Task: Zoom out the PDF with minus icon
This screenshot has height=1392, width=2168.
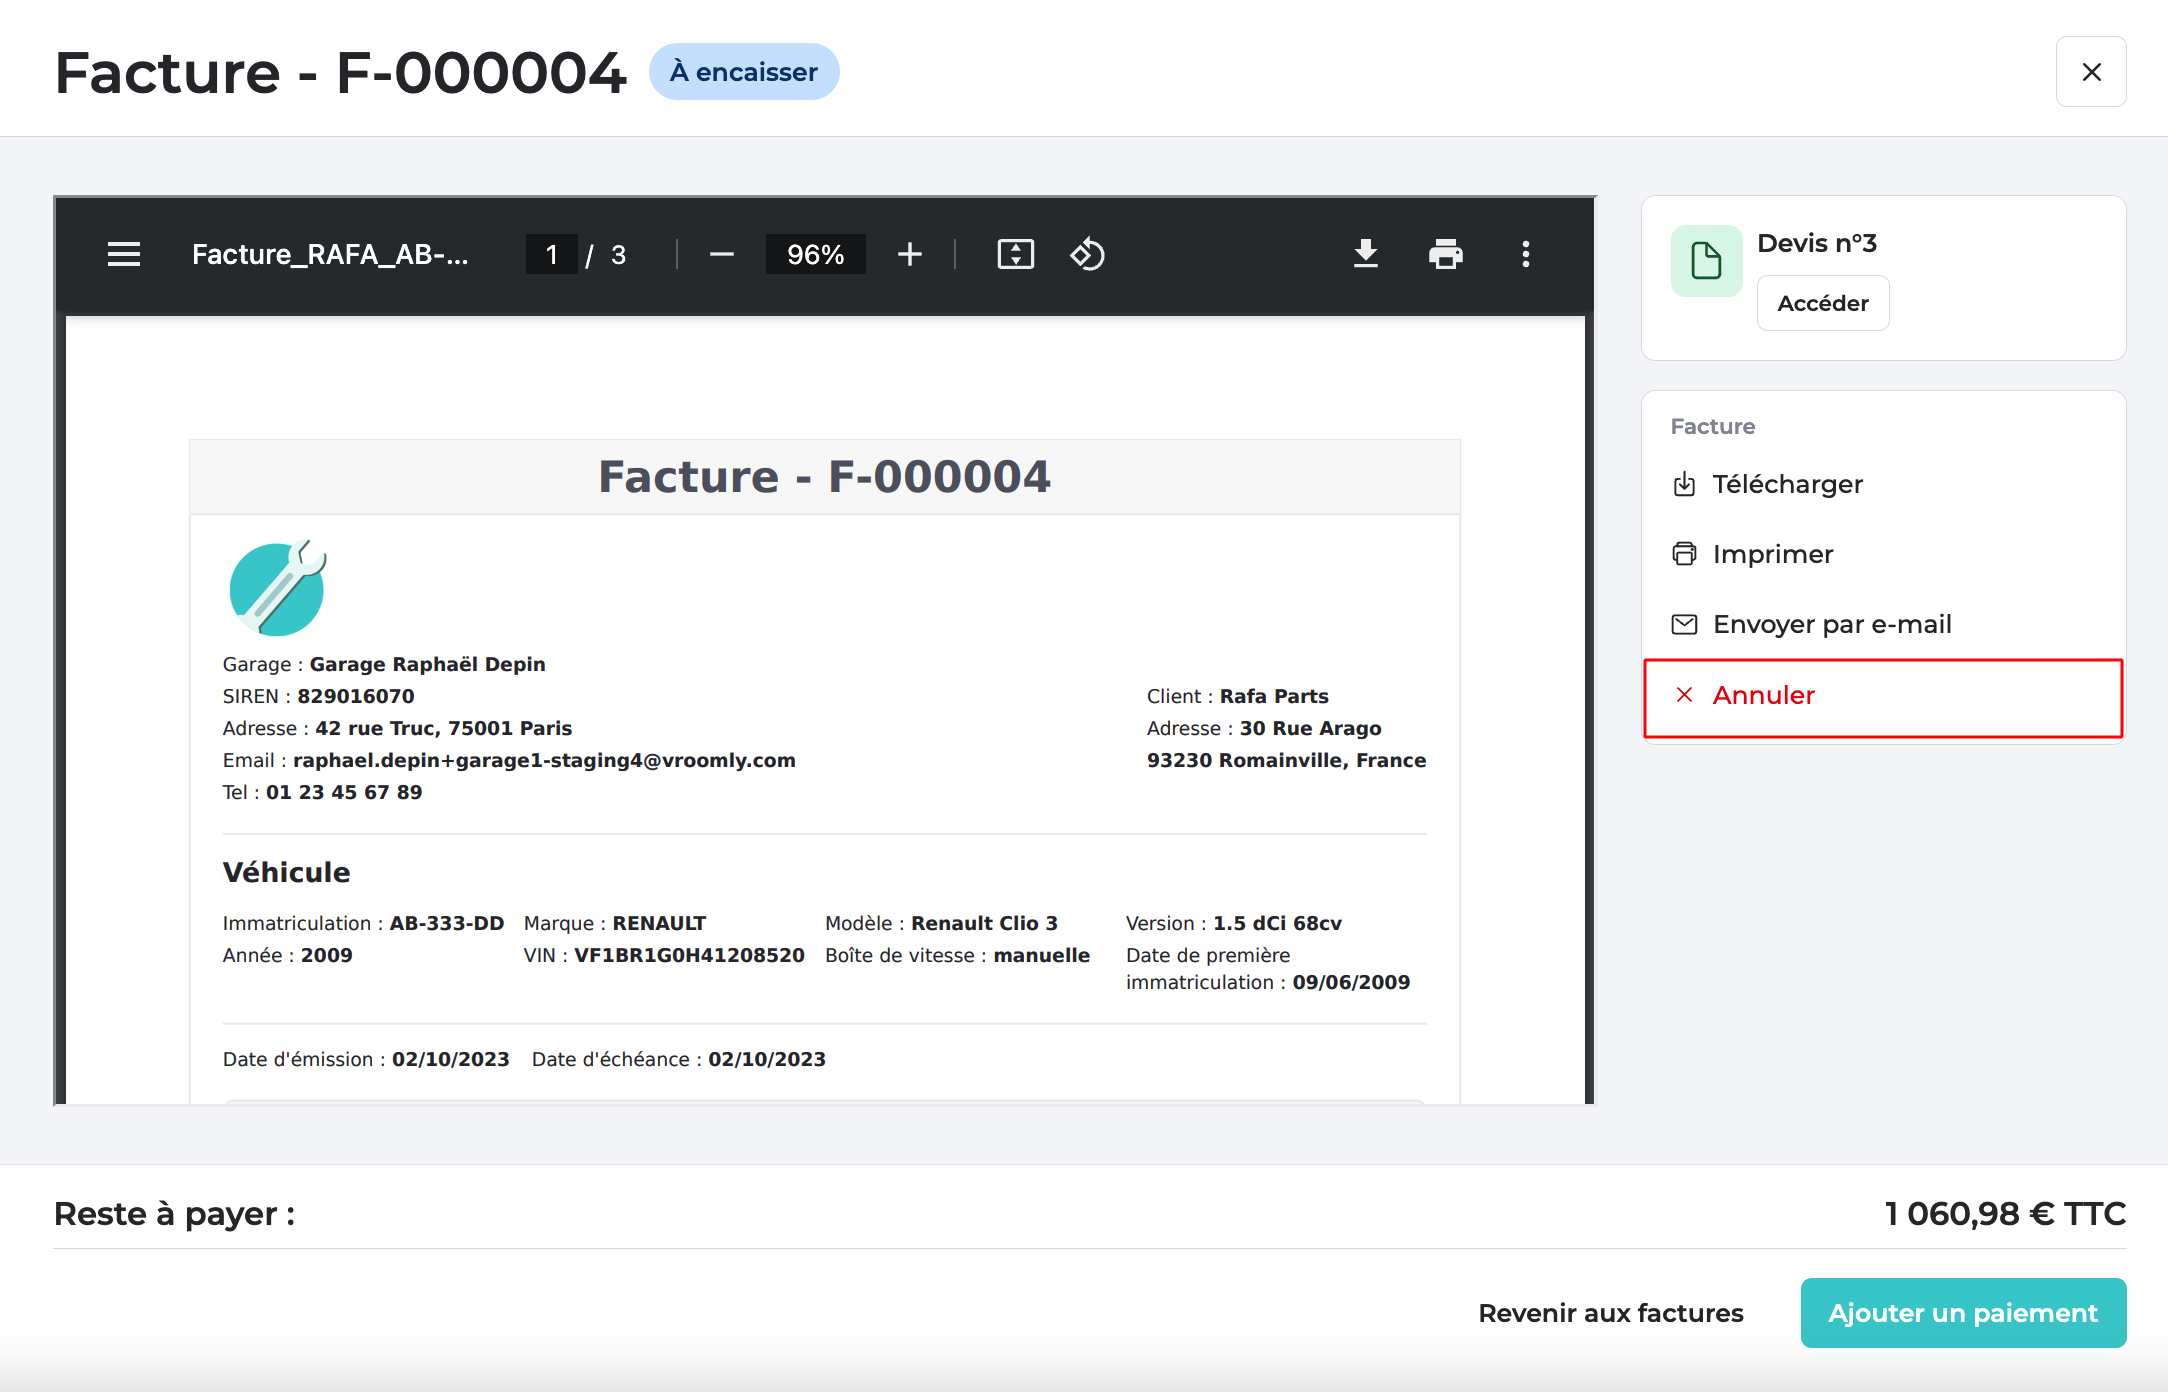Action: 721,254
